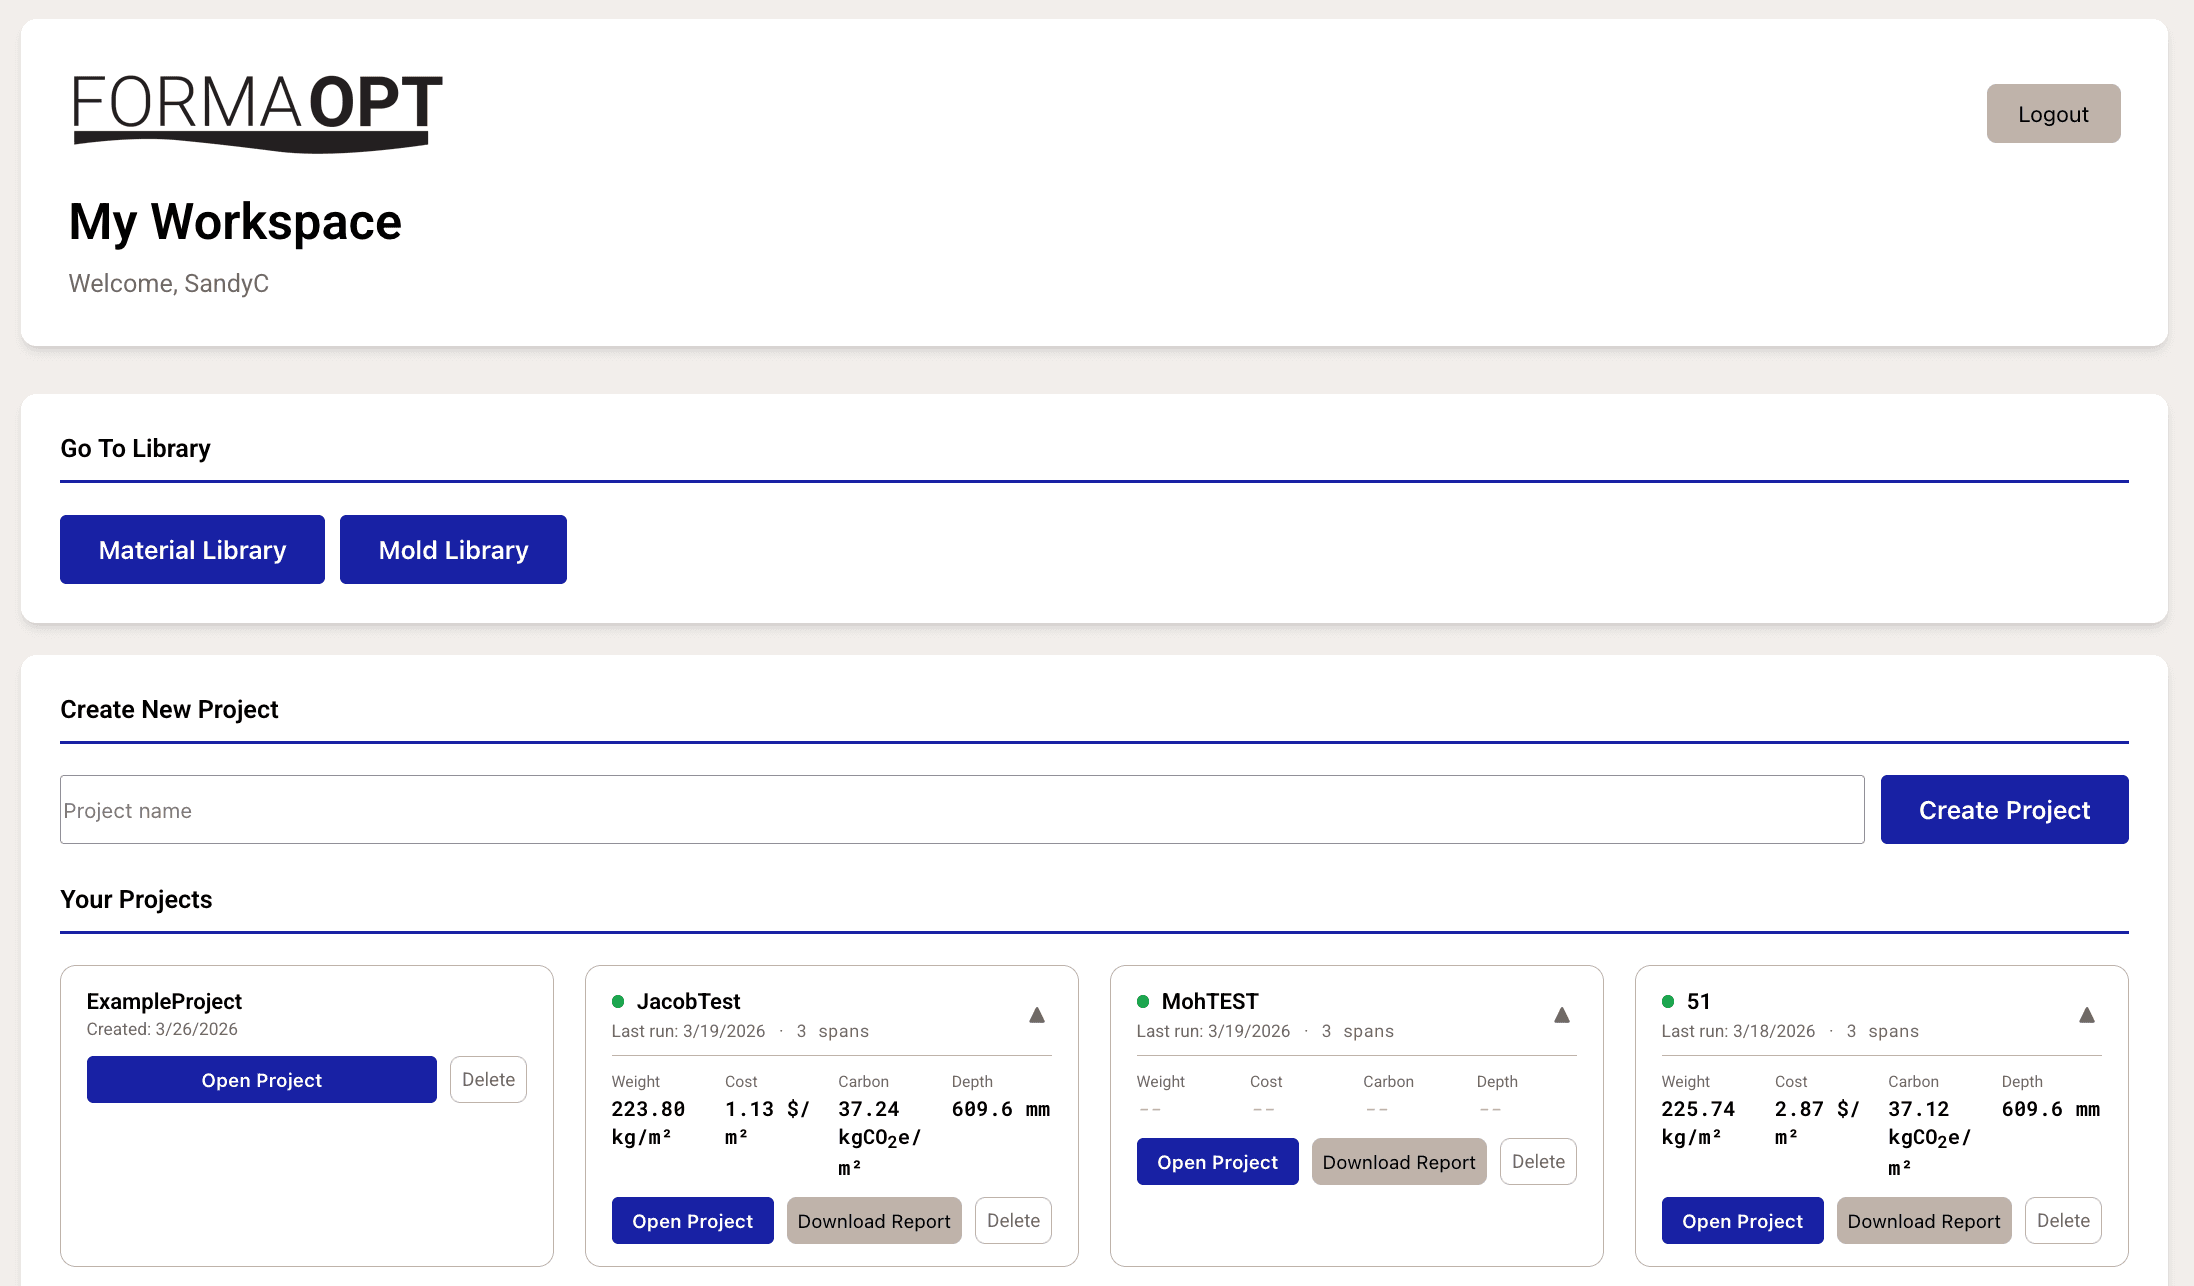Open the JacobTest project
The image size is (2194, 1286).
point(692,1220)
